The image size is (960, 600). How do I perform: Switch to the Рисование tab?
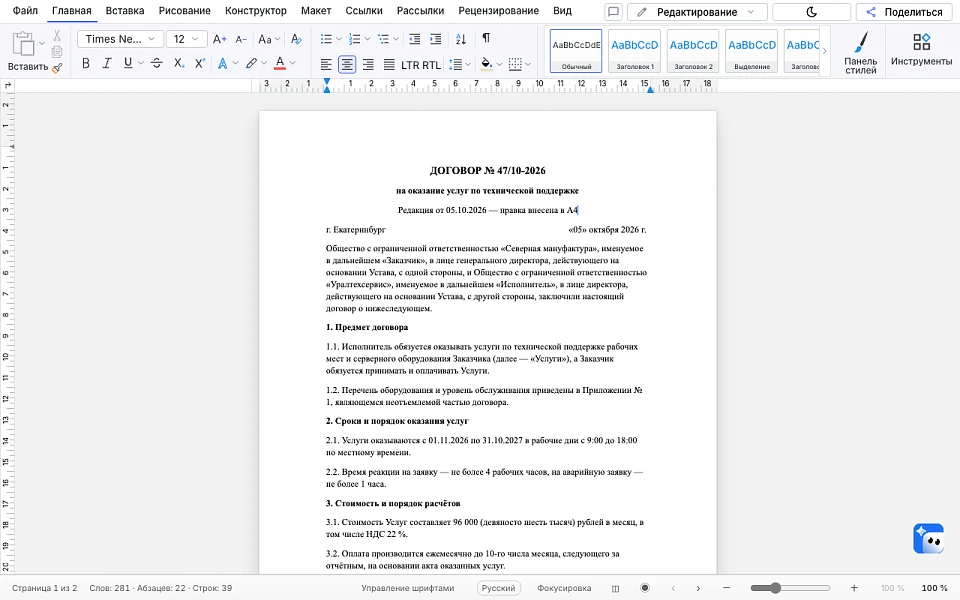[184, 10]
